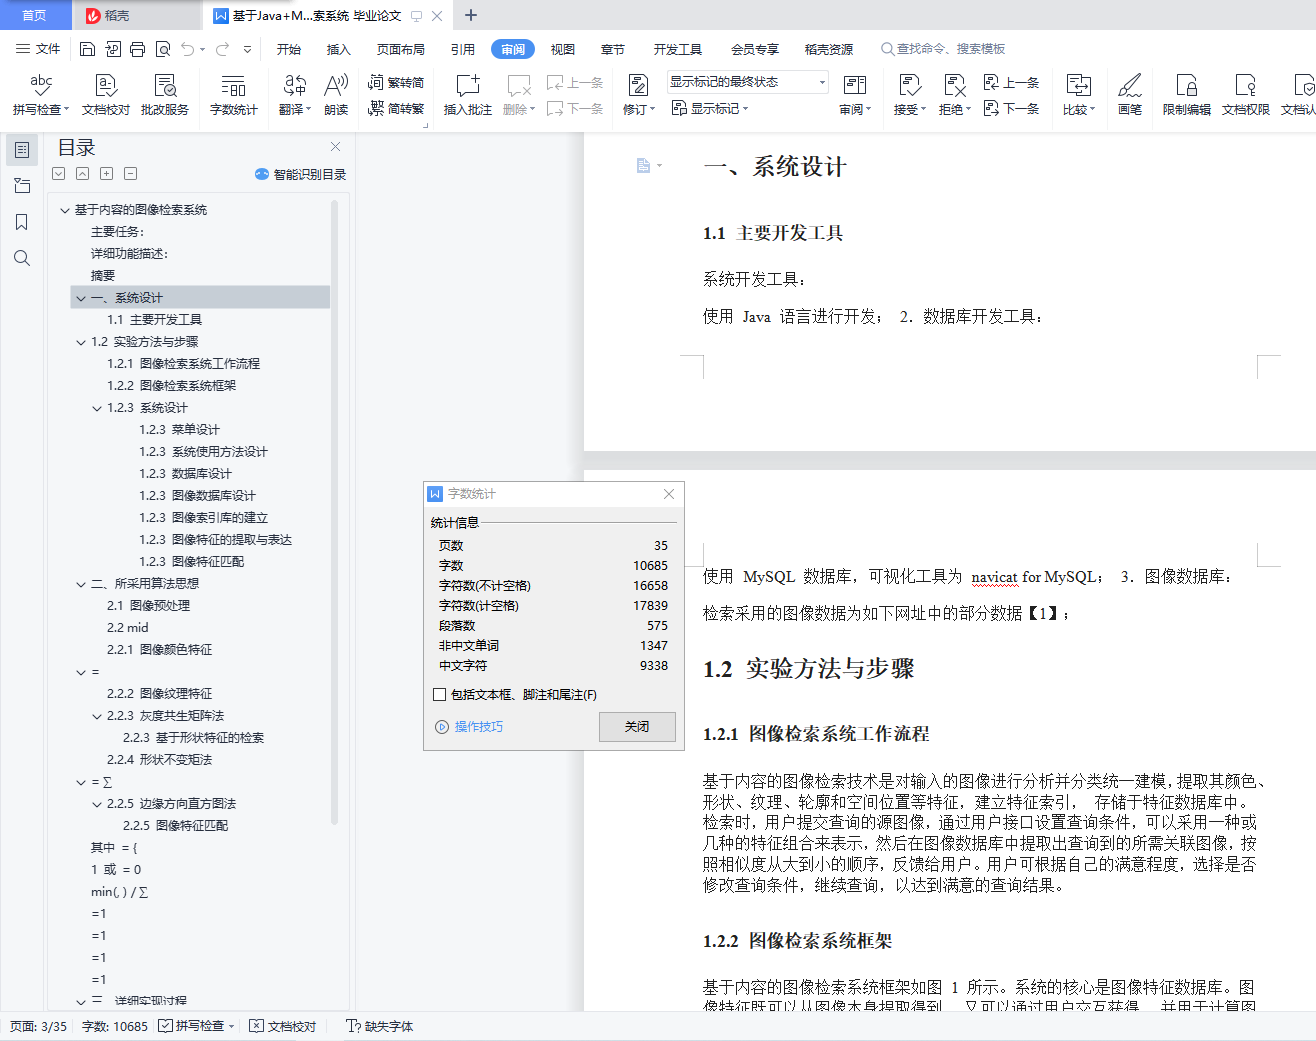Jump to 1.2.2 图像检索系统框架 in outline
1316x1041 pixels.
pos(171,386)
